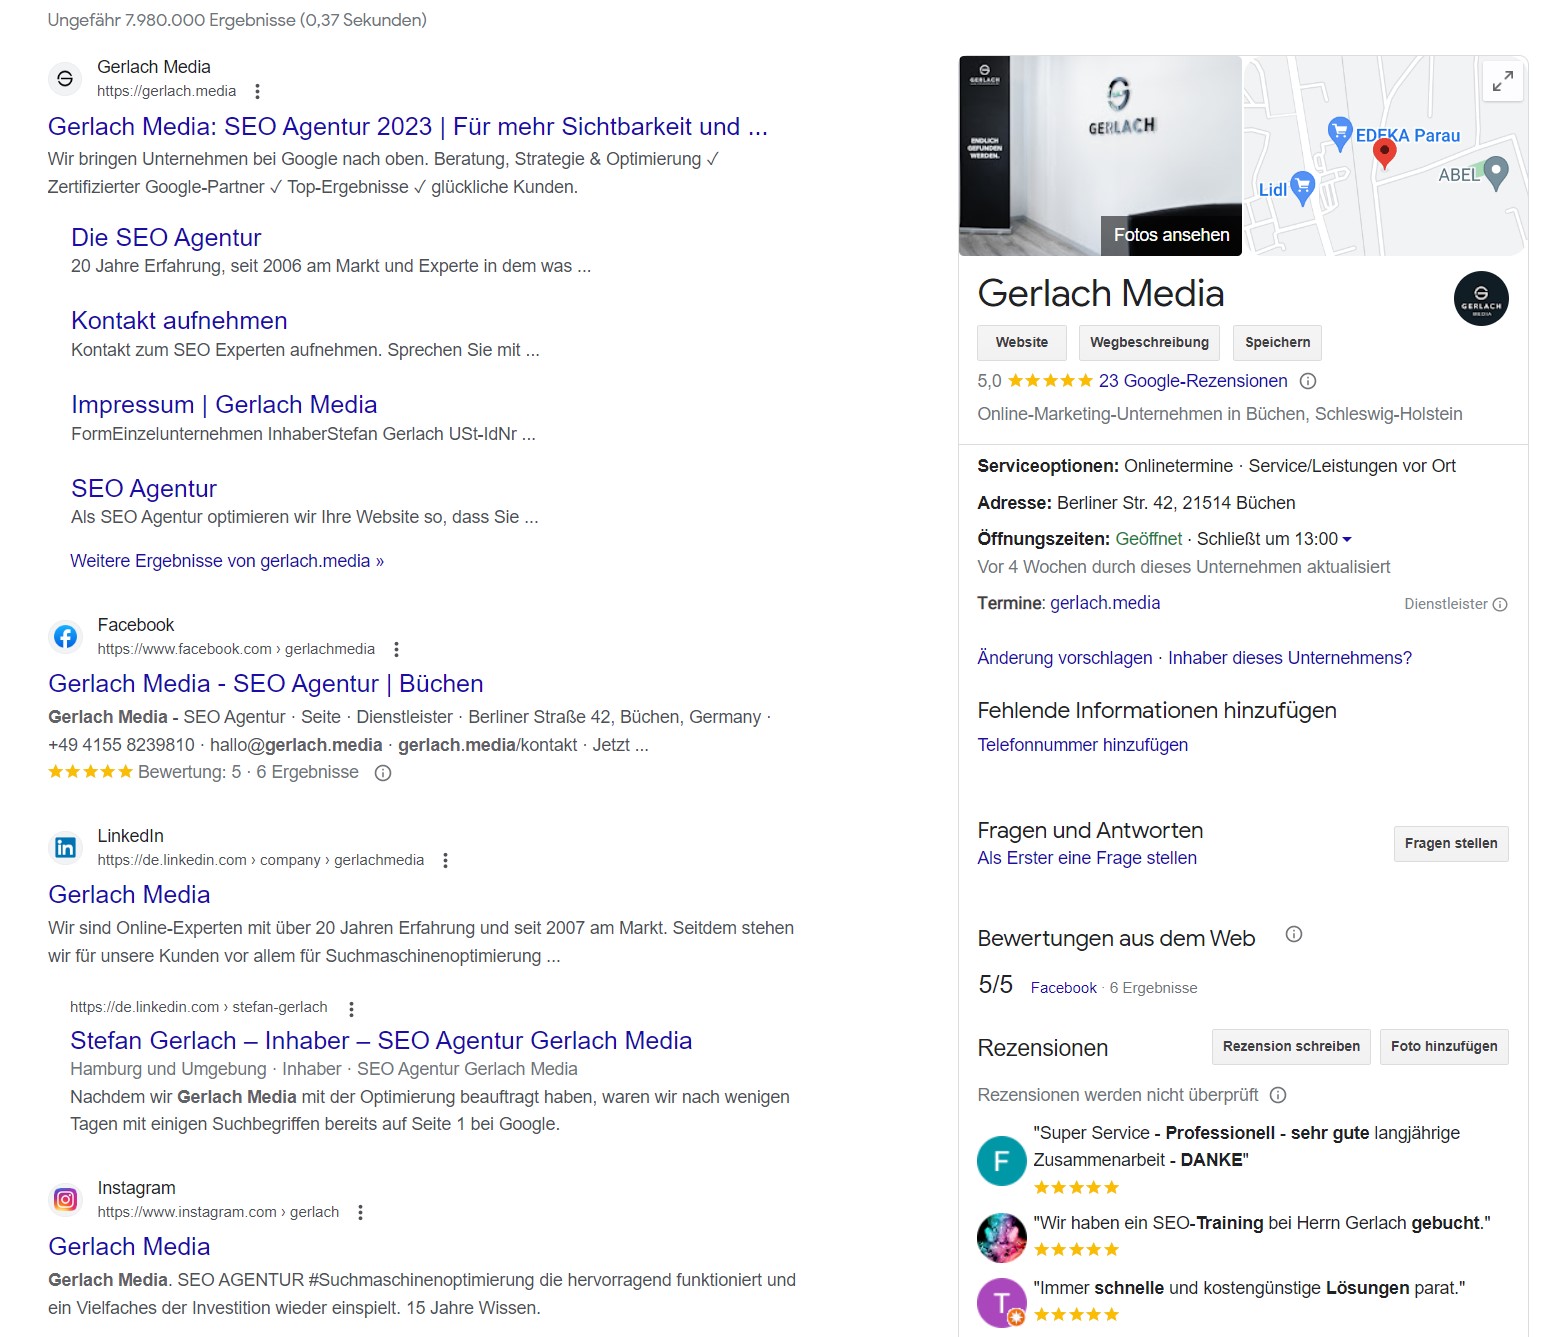
Task: Open the menu for the stefan-gerlach LinkedIn result
Action: (x=351, y=1008)
